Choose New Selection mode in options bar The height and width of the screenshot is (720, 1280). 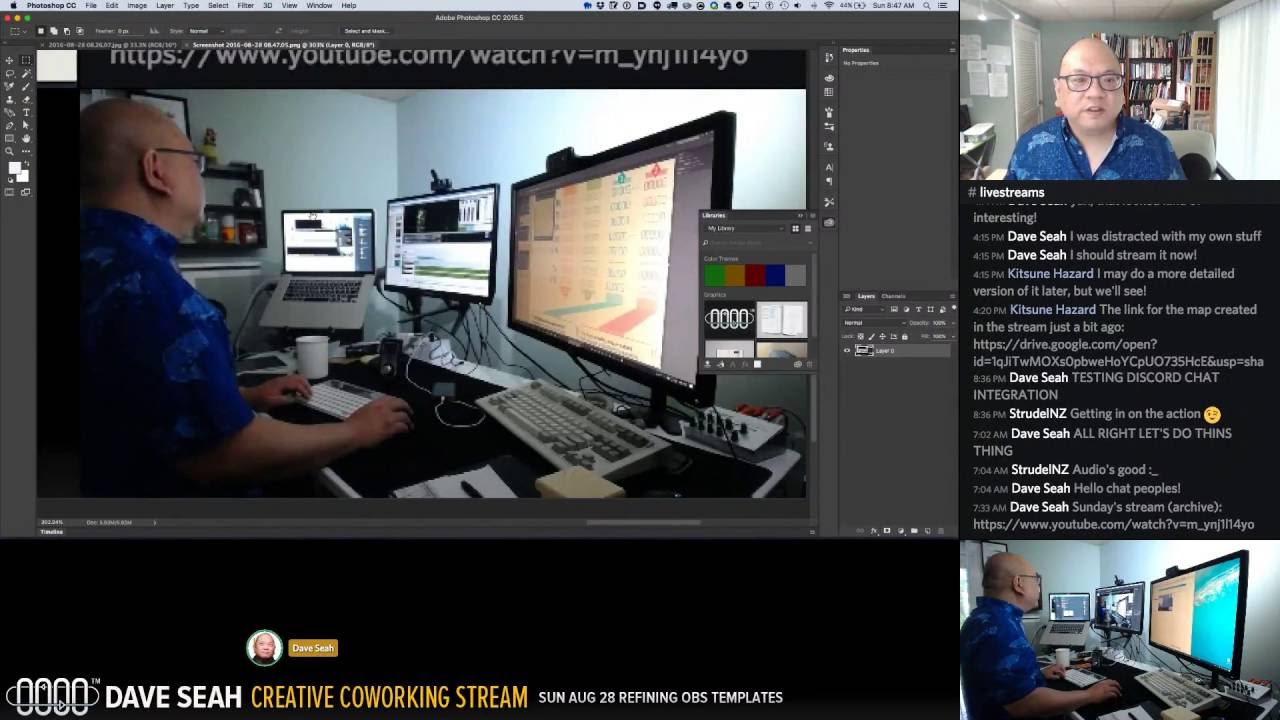(x=41, y=31)
